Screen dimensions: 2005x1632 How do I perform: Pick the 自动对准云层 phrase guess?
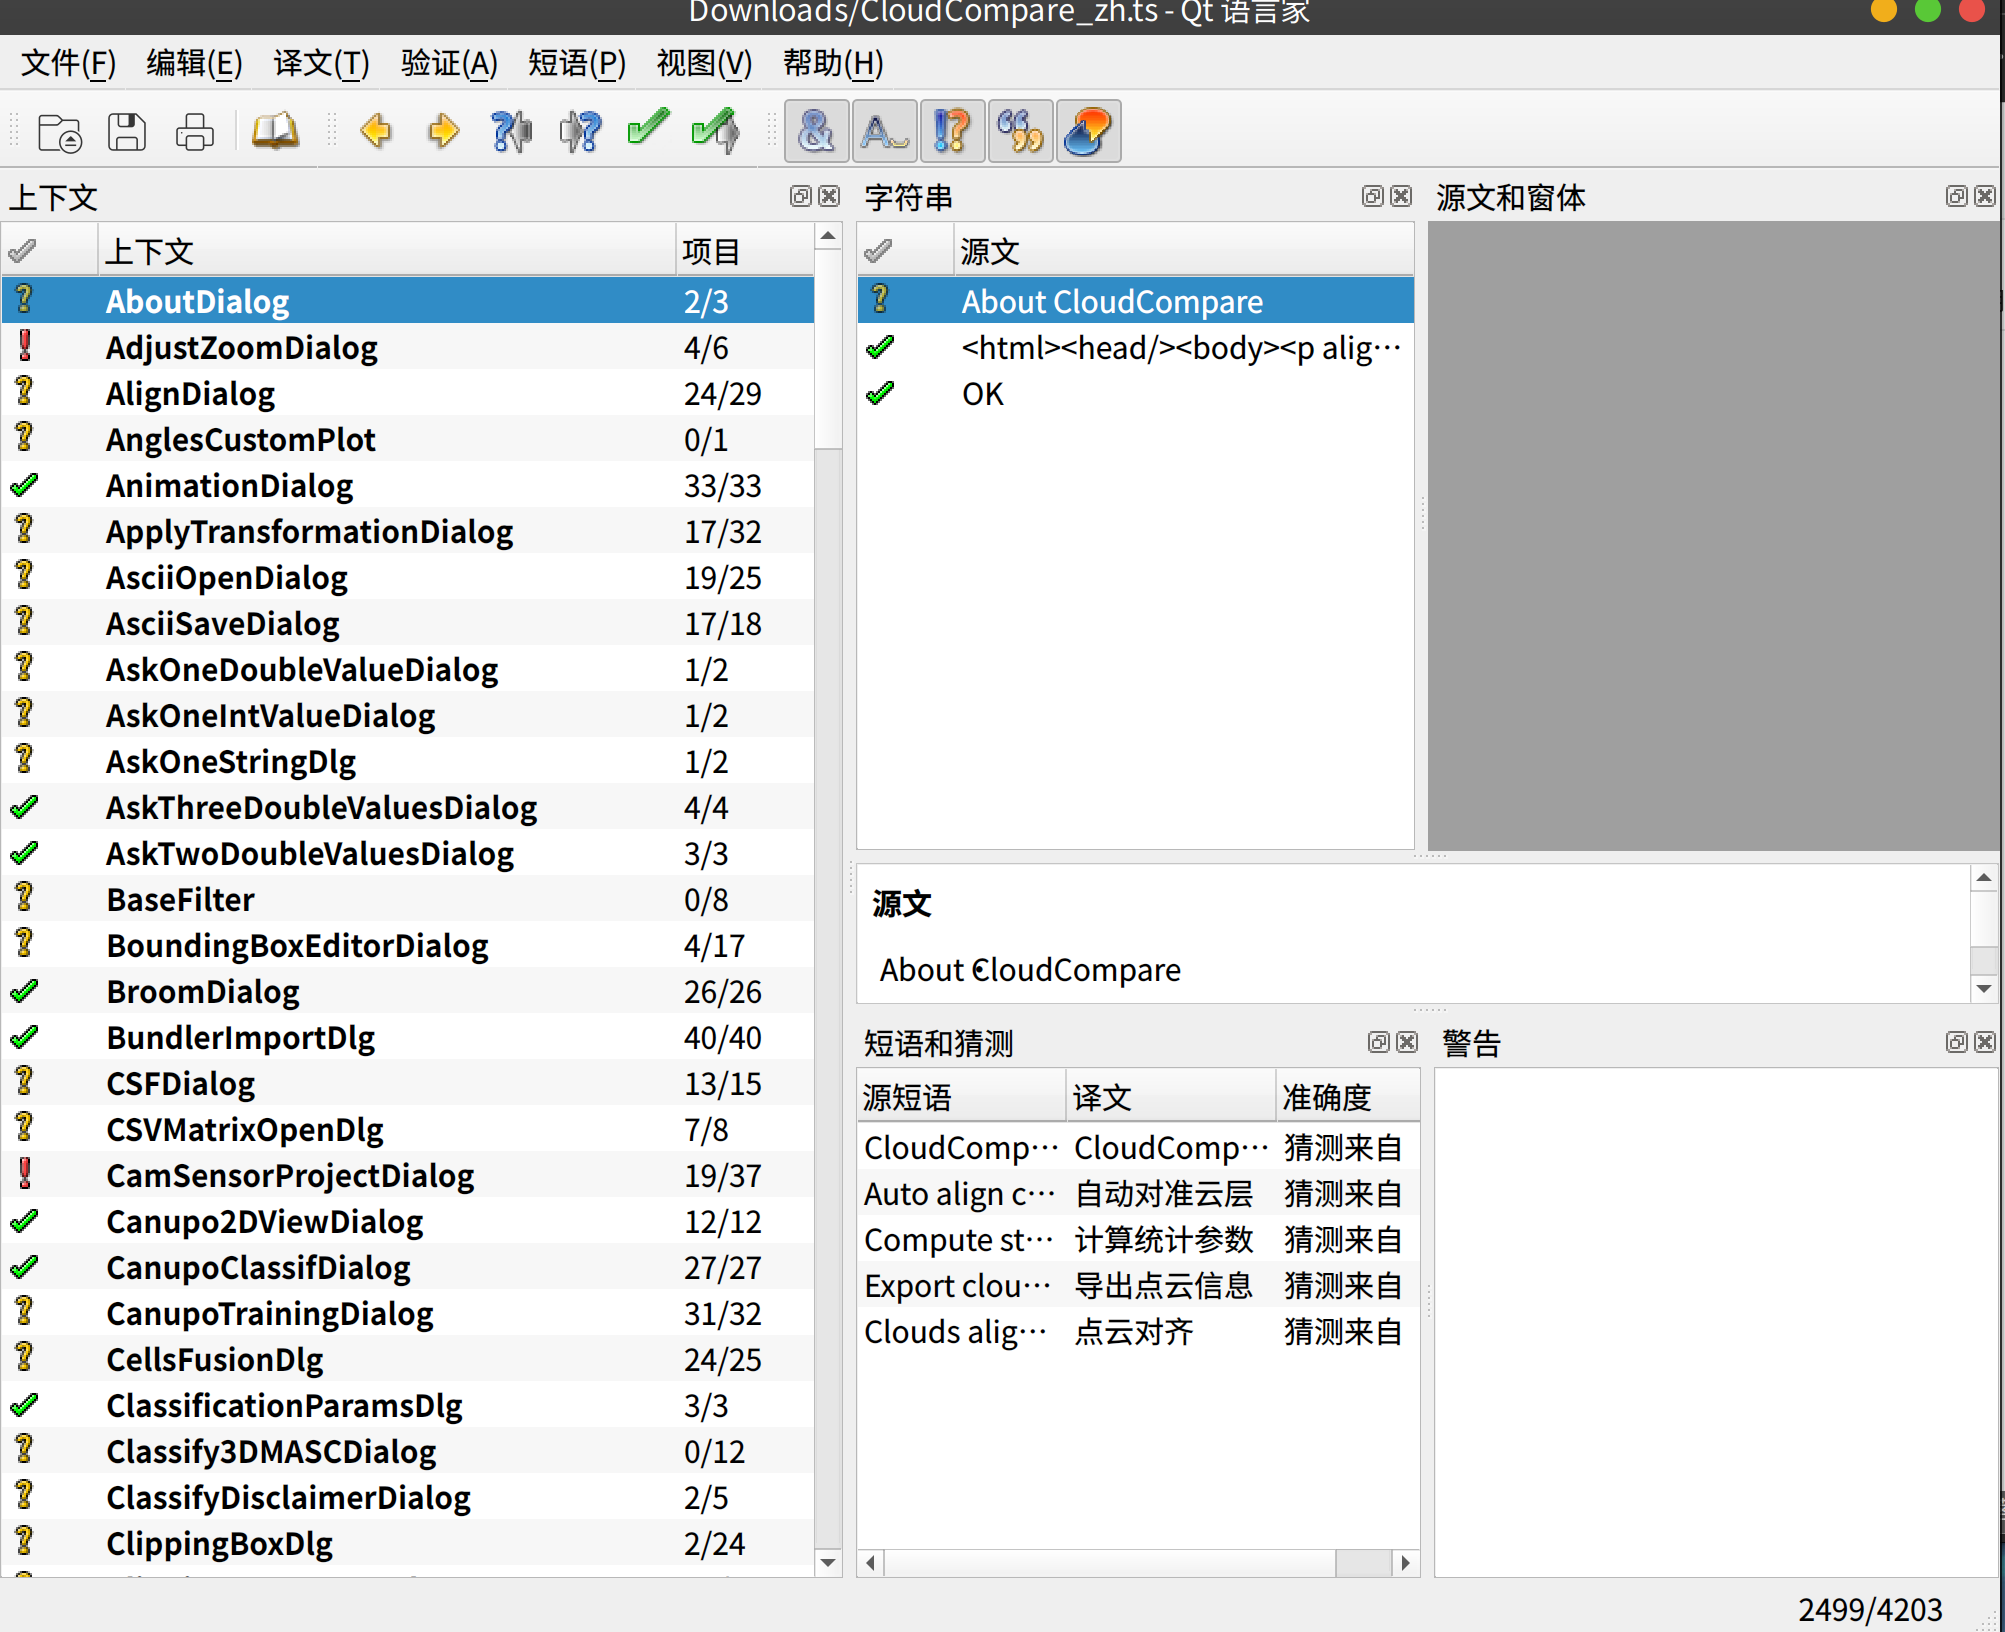pos(1138,1194)
